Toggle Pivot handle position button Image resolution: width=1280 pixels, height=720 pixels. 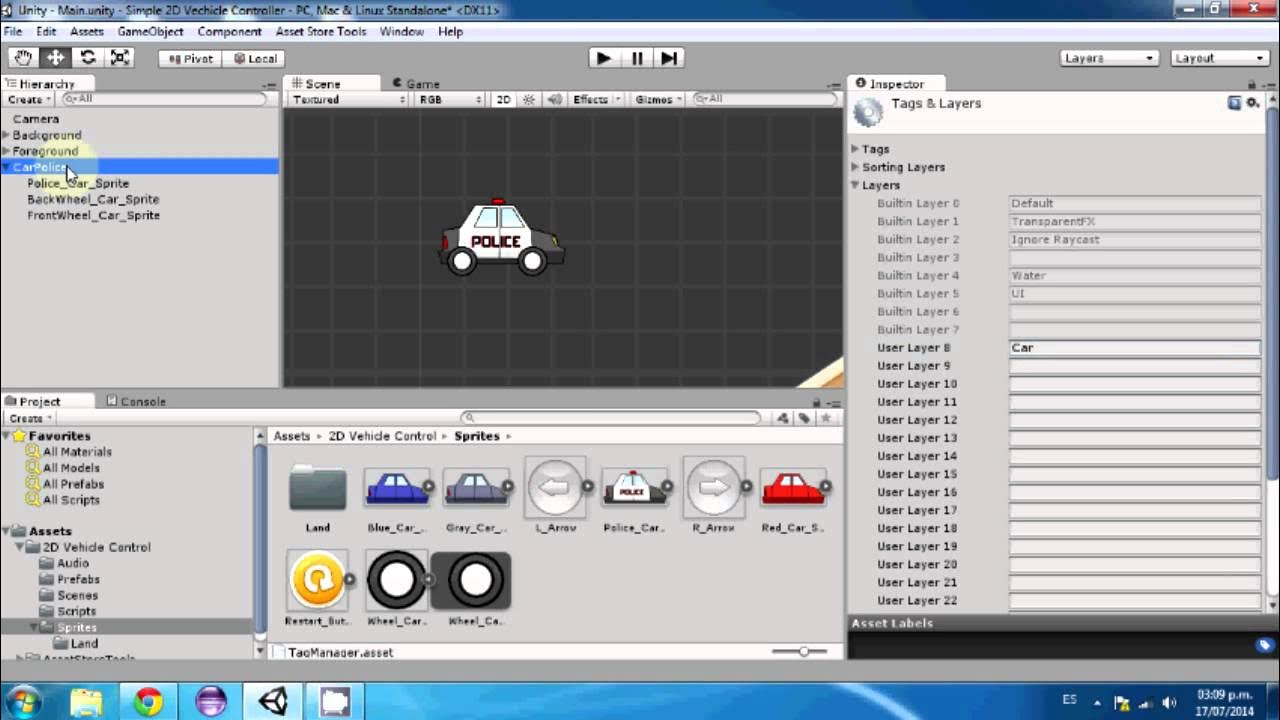point(190,58)
